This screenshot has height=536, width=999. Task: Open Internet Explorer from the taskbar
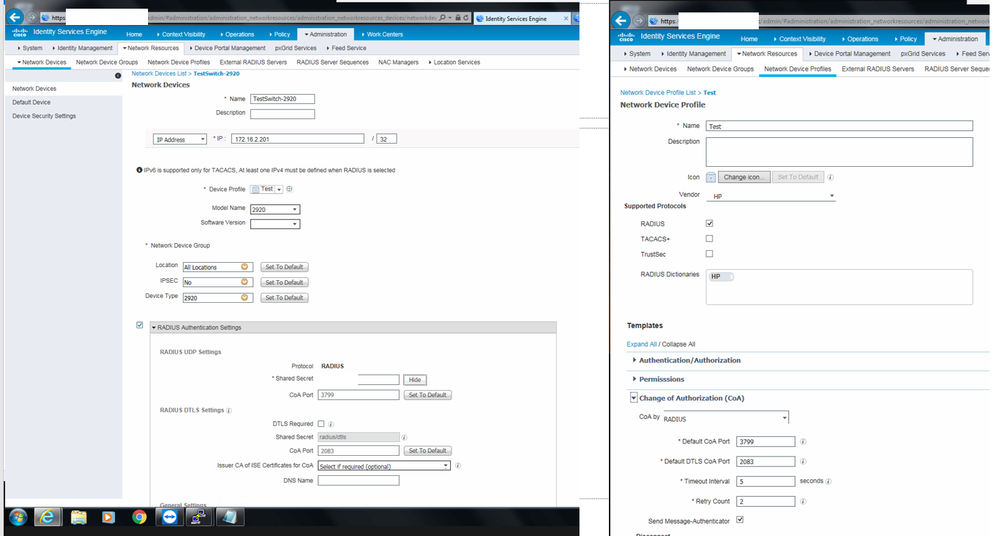(48, 517)
